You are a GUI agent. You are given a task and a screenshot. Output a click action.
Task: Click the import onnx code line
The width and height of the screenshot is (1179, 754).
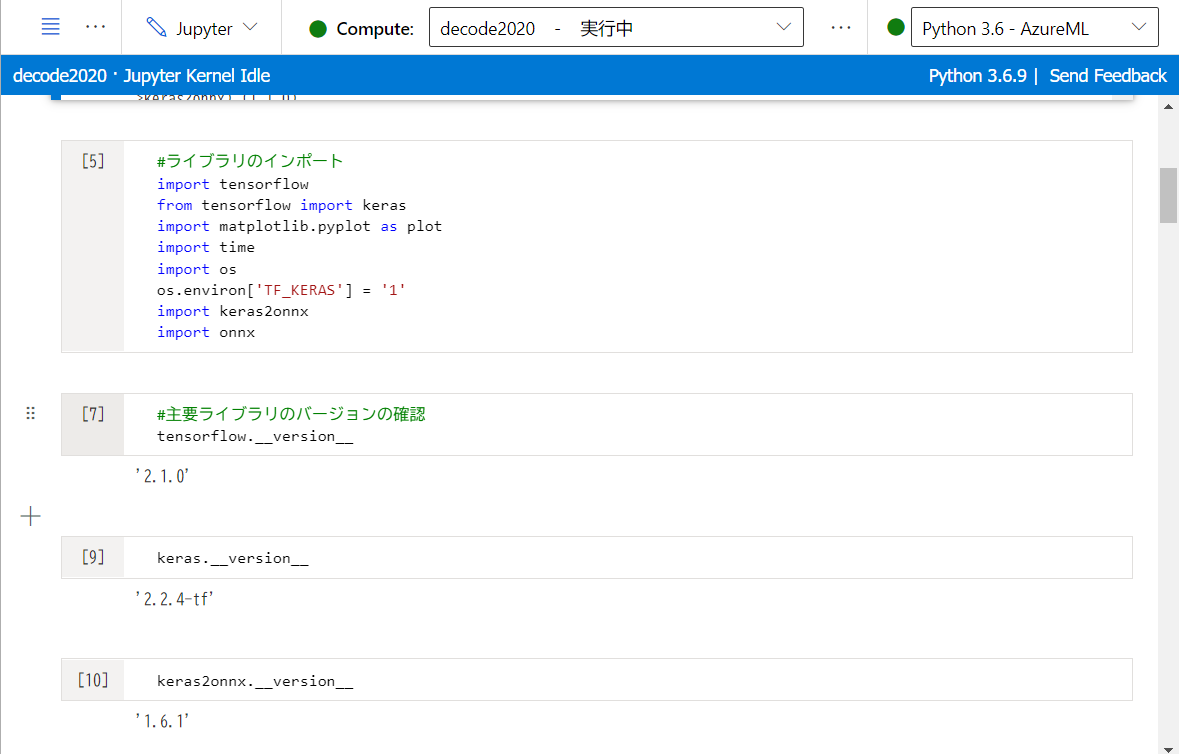(x=206, y=332)
